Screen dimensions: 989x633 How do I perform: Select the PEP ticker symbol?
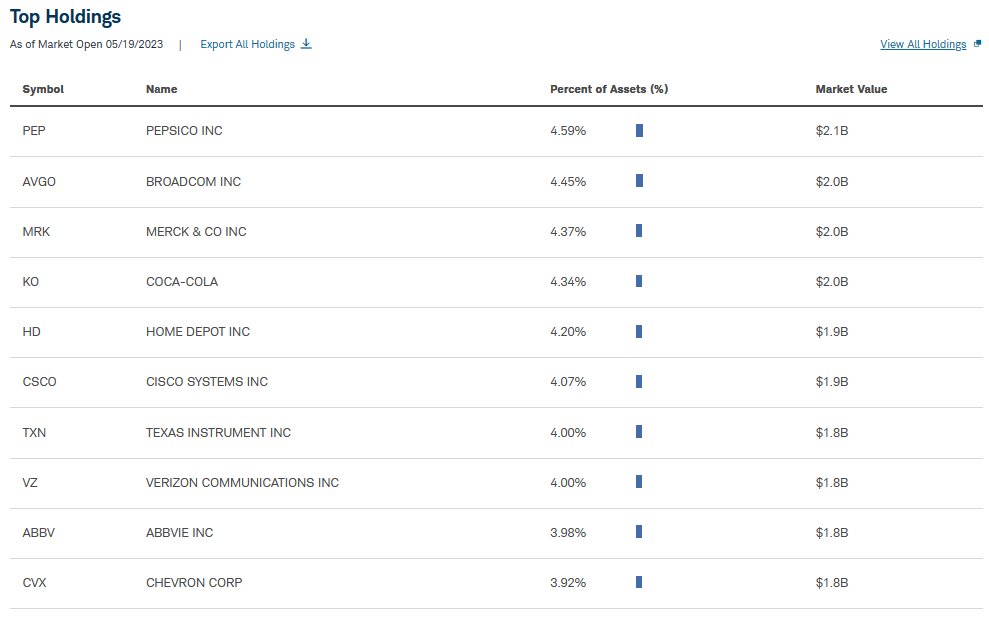tap(35, 130)
